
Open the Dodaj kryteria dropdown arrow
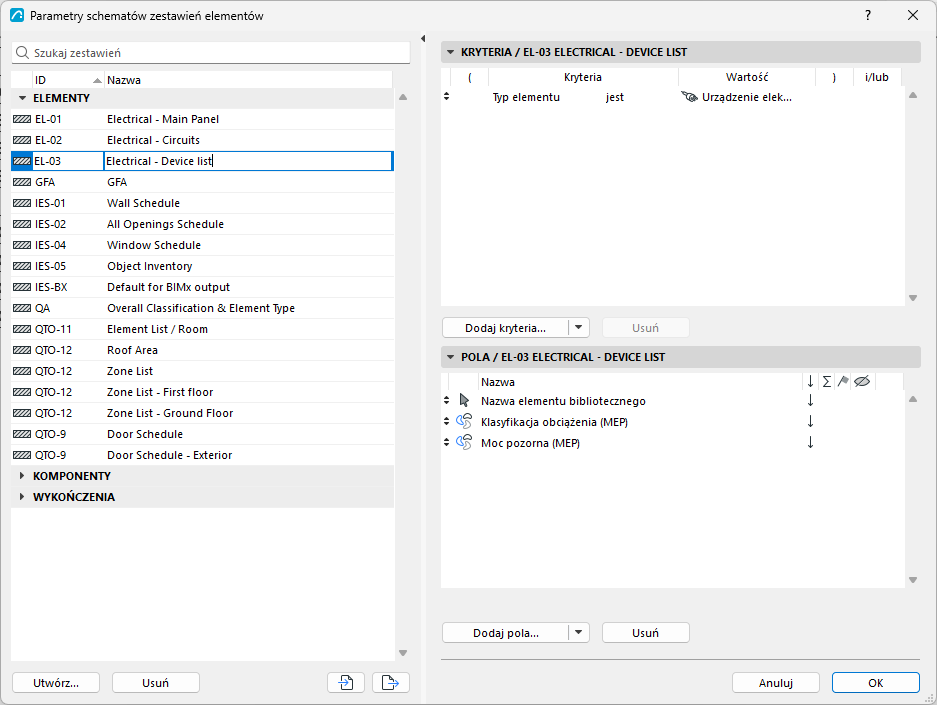[x=578, y=327]
